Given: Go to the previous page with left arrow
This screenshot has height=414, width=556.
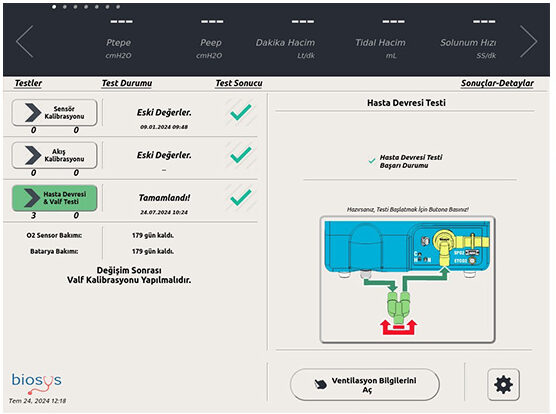Looking at the screenshot, I should click(25, 41).
